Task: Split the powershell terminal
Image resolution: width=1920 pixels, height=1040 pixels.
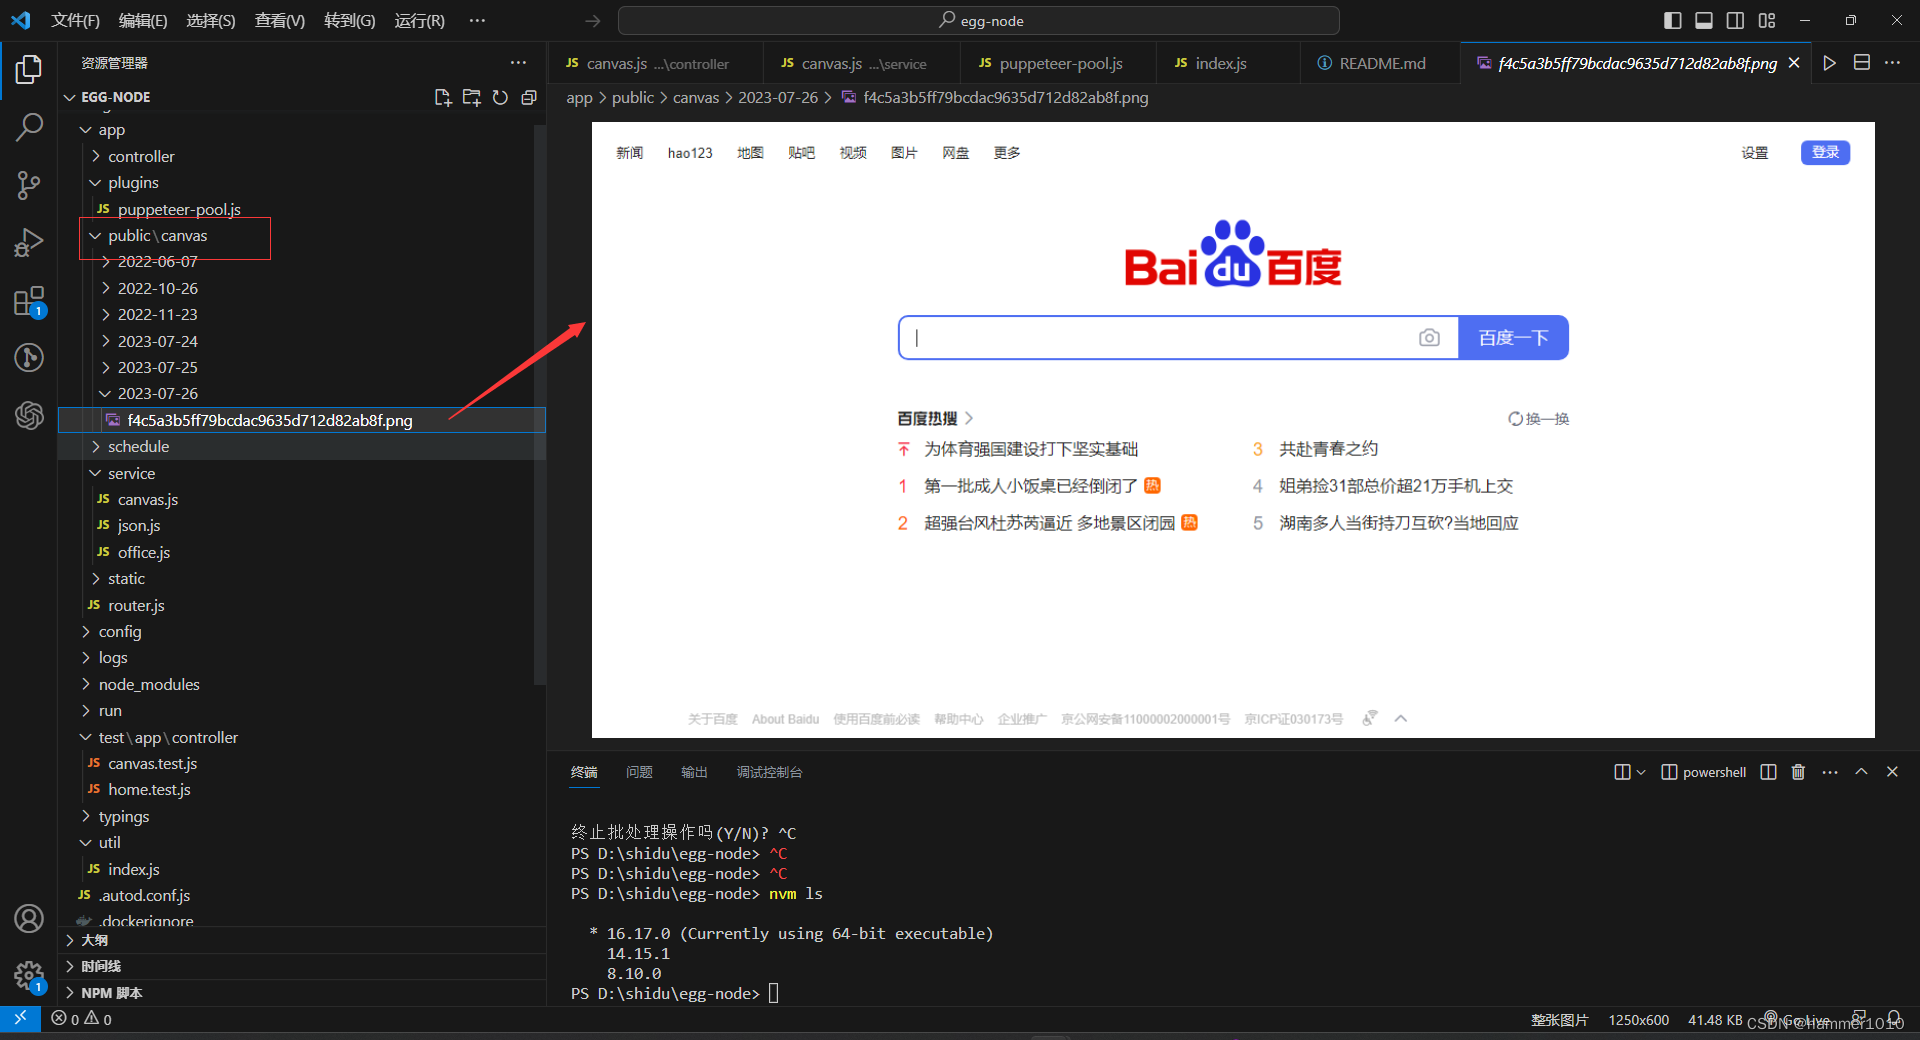Action: pos(1768,772)
